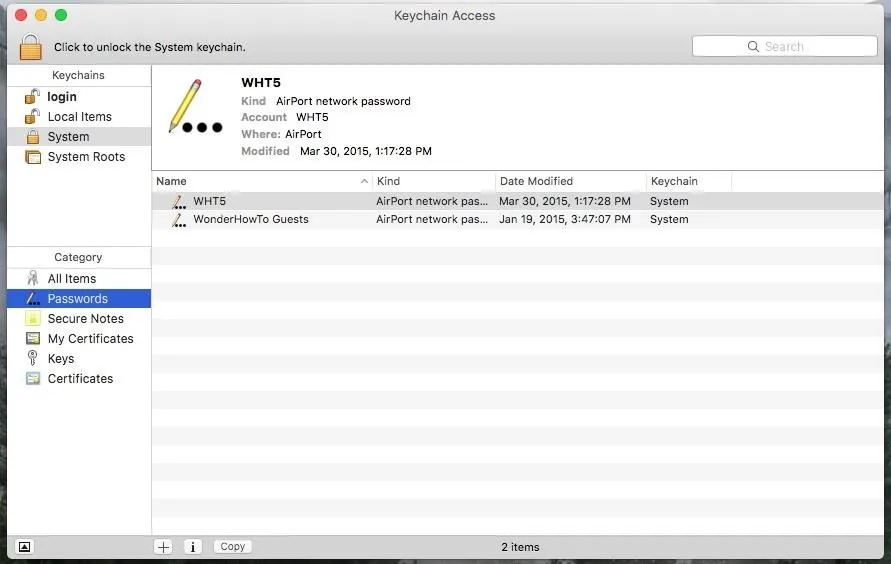Click the System Roots folder icon
891x564 pixels.
pyautogui.click(x=33, y=157)
